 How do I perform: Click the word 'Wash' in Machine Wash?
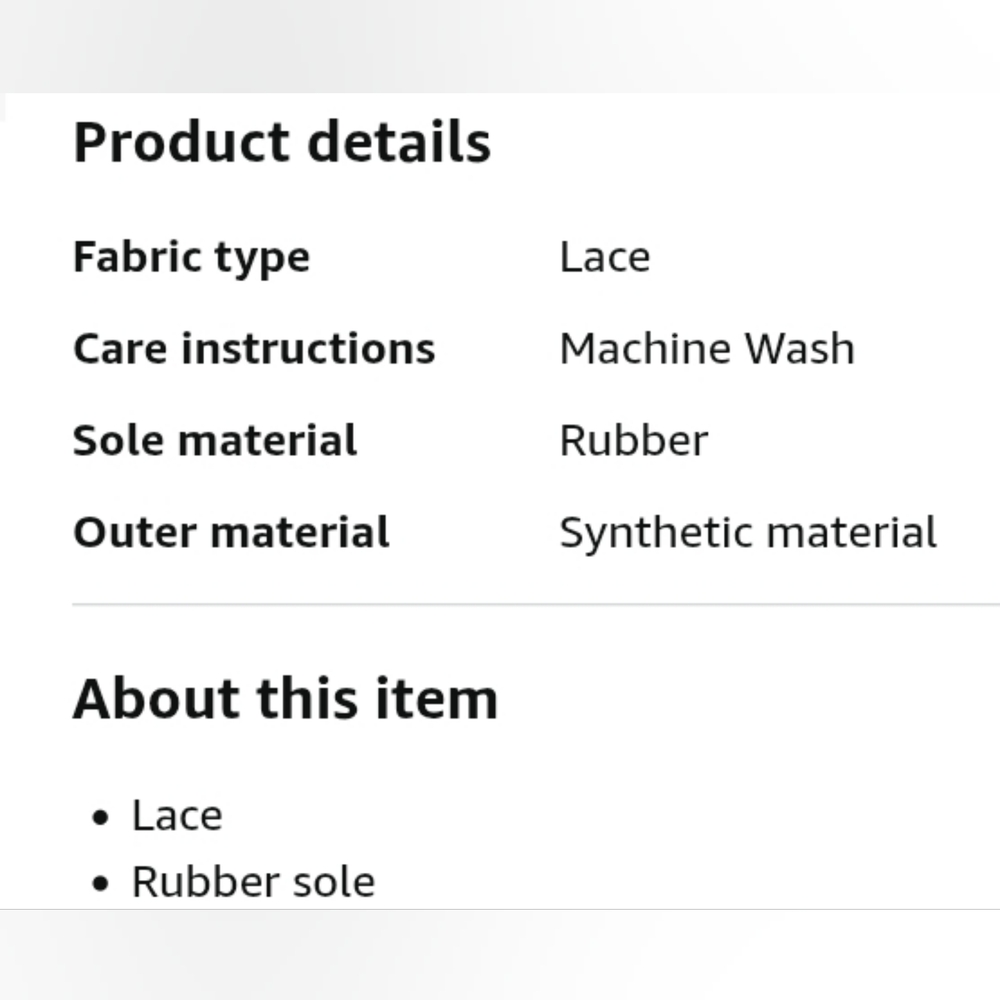tap(800, 349)
